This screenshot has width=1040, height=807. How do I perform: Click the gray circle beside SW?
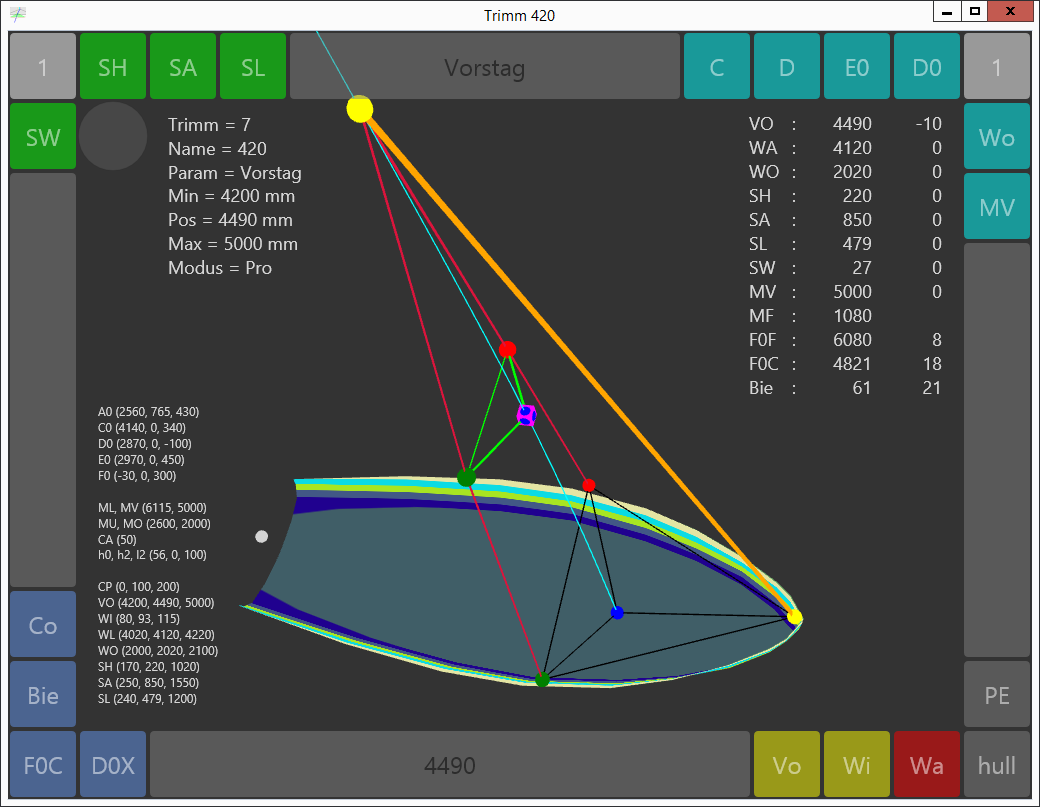pyautogui.click(x=113, y=136)
